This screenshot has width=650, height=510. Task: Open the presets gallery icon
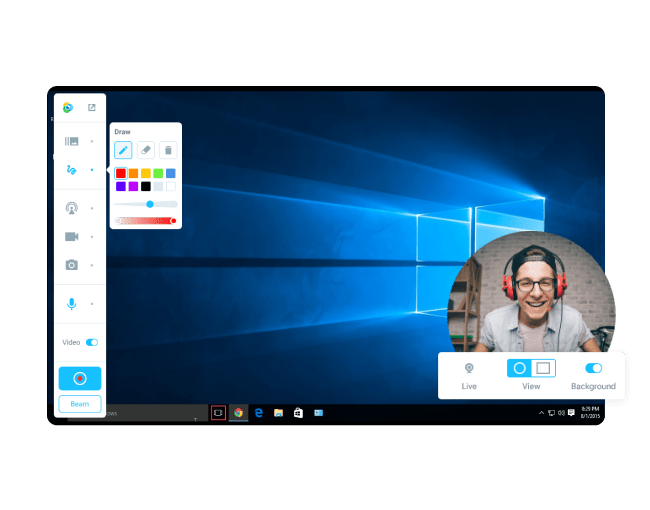point(71,141)
